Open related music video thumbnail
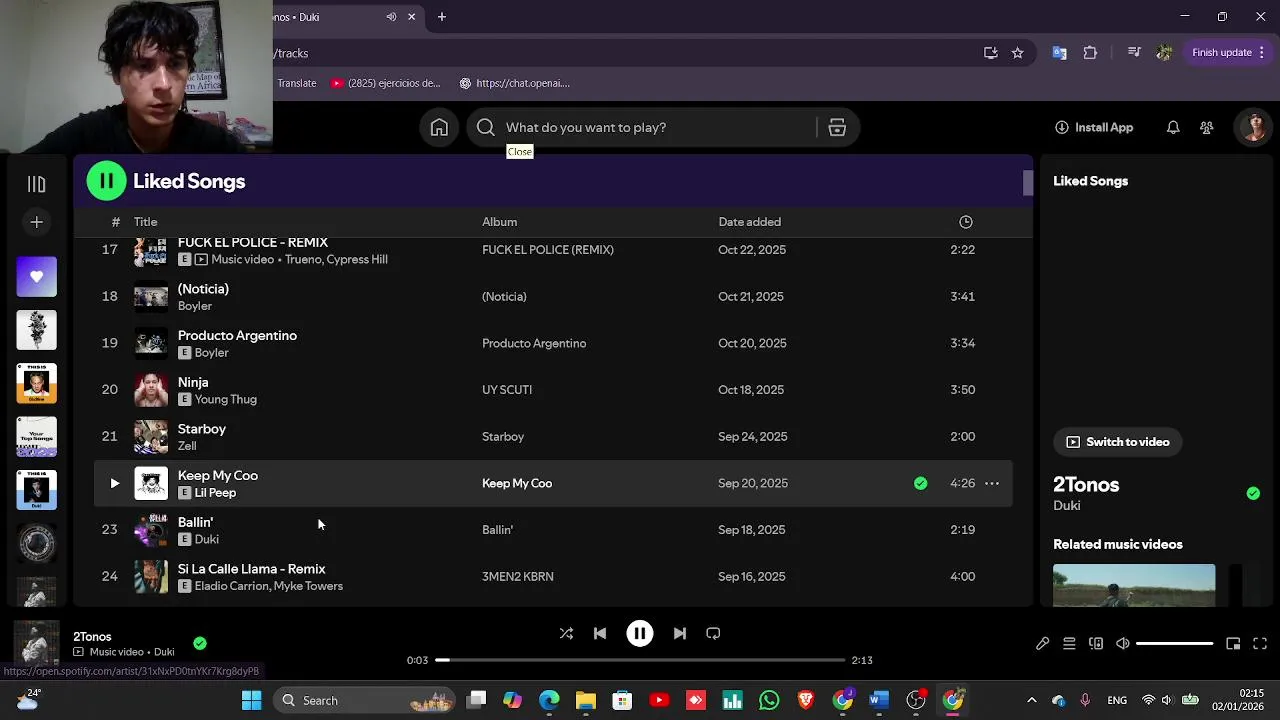Screen dimensions: 1280x720 point(1134,585)
